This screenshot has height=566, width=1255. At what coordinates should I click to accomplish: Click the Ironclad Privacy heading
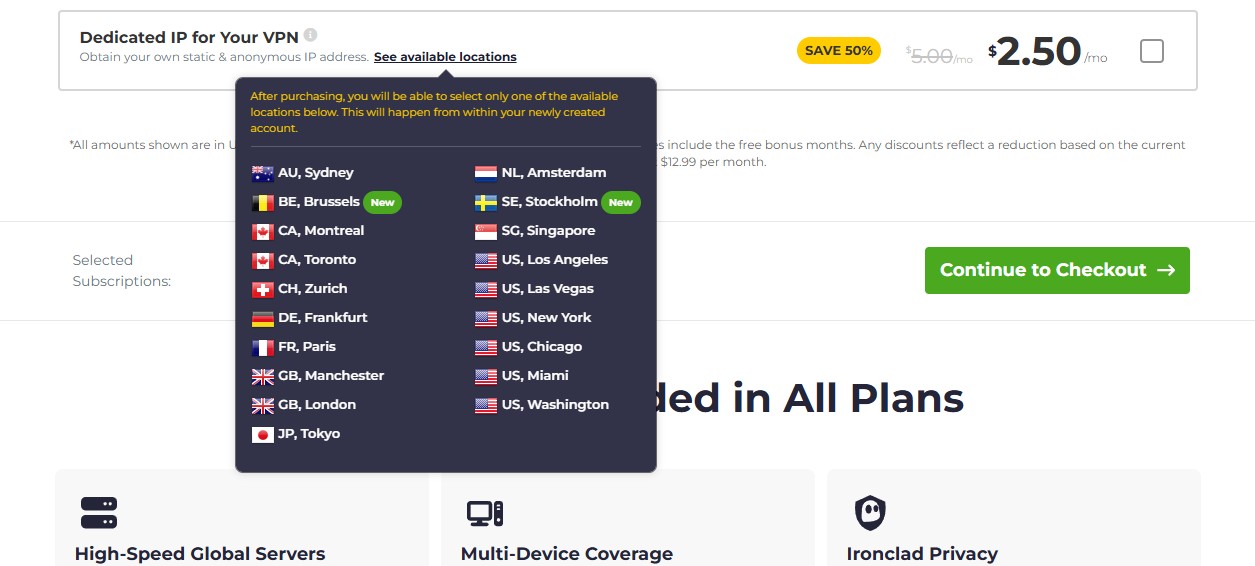tap(922, 554)
